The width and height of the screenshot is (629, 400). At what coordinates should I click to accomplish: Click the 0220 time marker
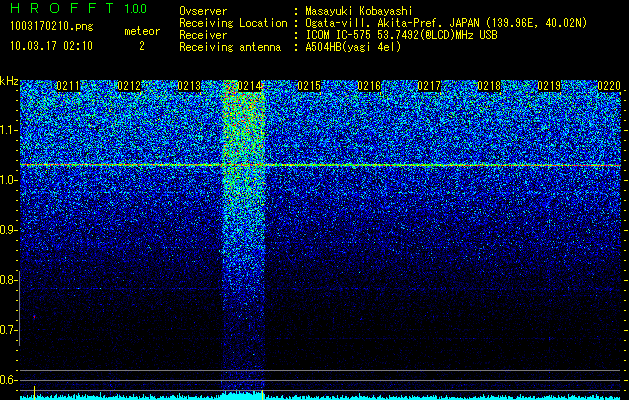click(x=609, y=86)
